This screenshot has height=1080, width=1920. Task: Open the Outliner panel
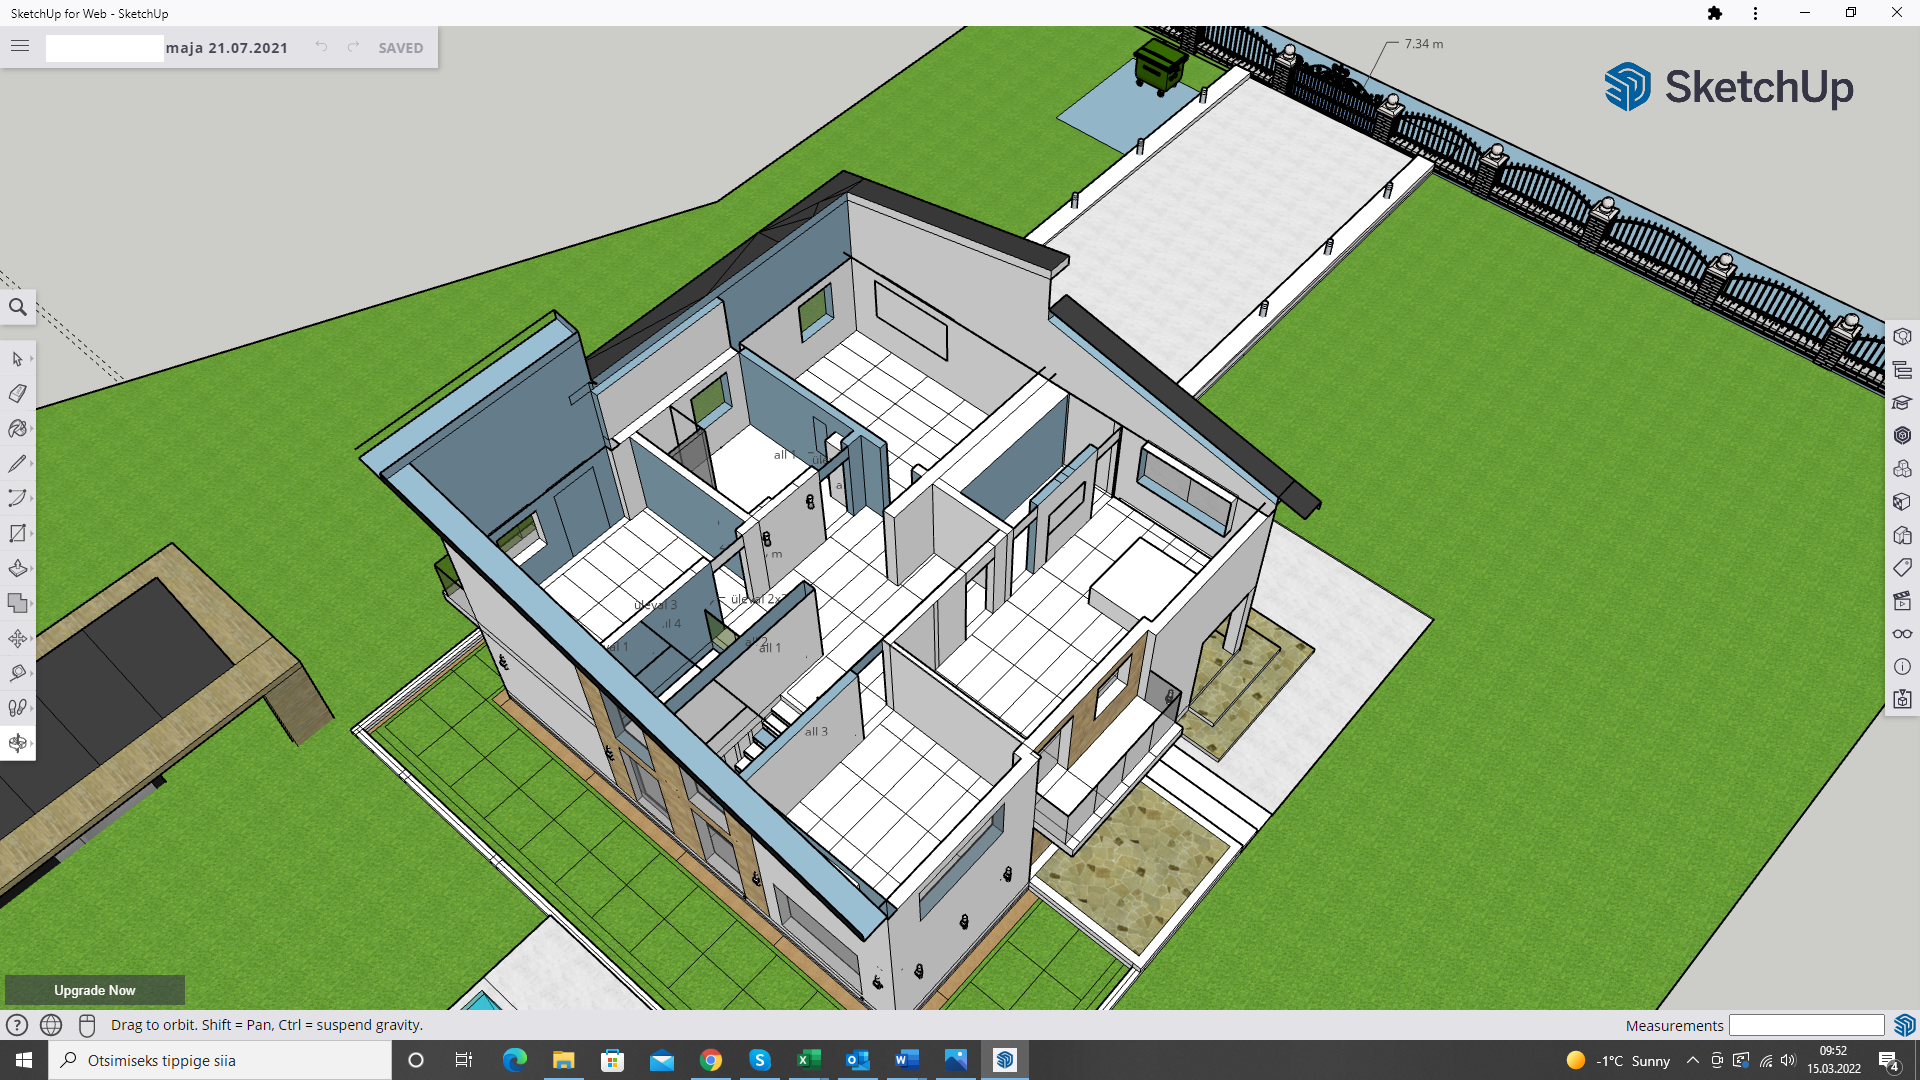click(x=1902, y=370)
